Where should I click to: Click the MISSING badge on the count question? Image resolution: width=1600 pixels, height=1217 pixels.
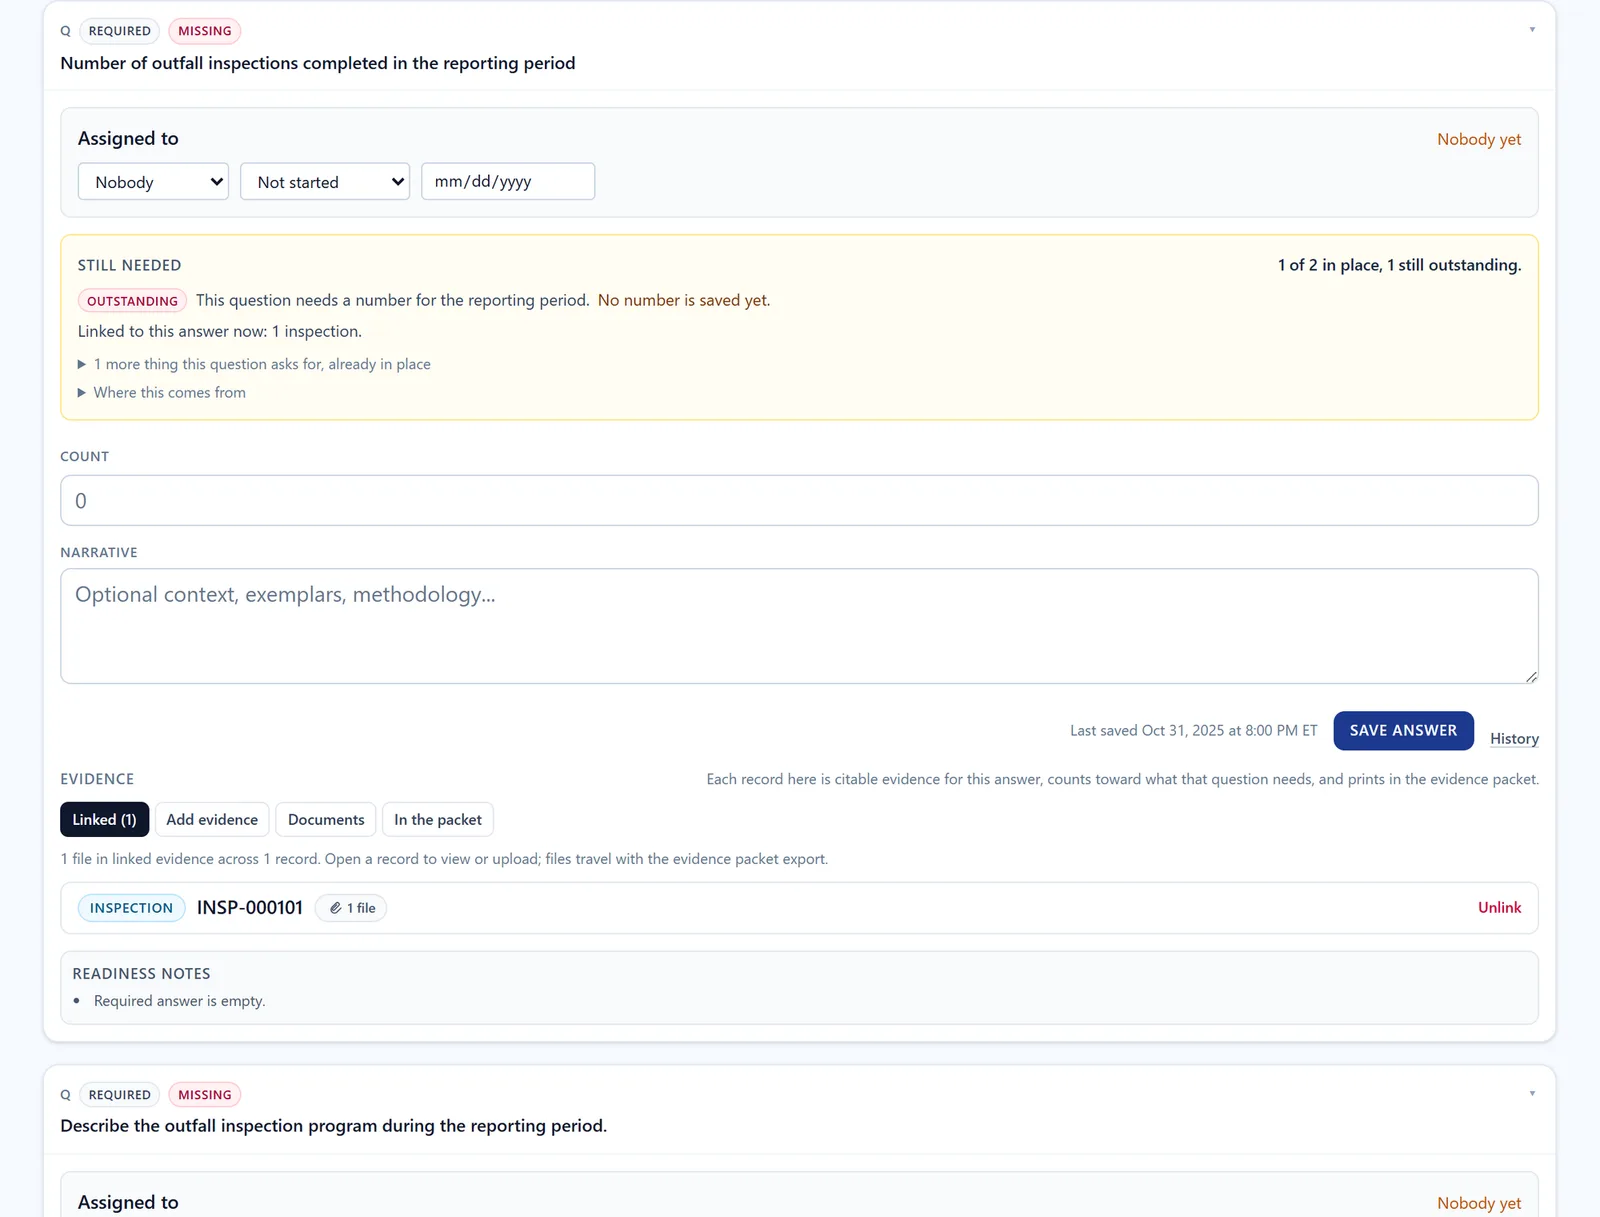(205, 31)
